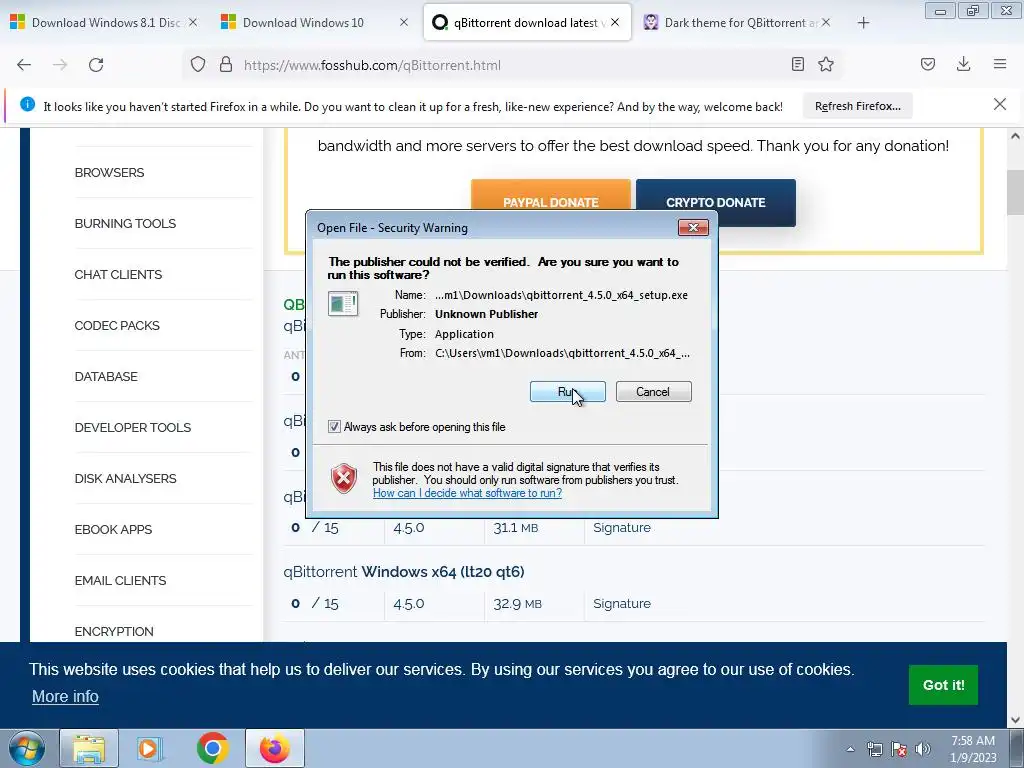The image size is (1024, 768).
Task: Open the ENCRYPTION category
Action: click(114, 631)
